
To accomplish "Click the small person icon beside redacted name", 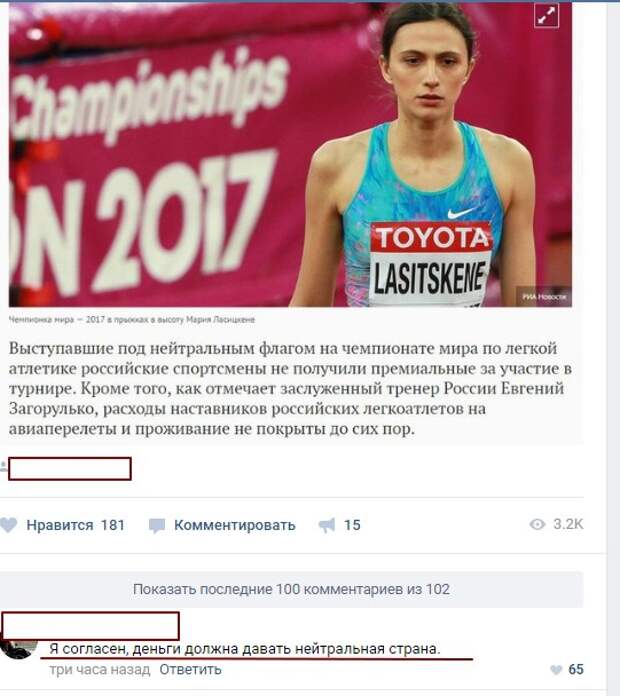I will (x=4, y=467).
